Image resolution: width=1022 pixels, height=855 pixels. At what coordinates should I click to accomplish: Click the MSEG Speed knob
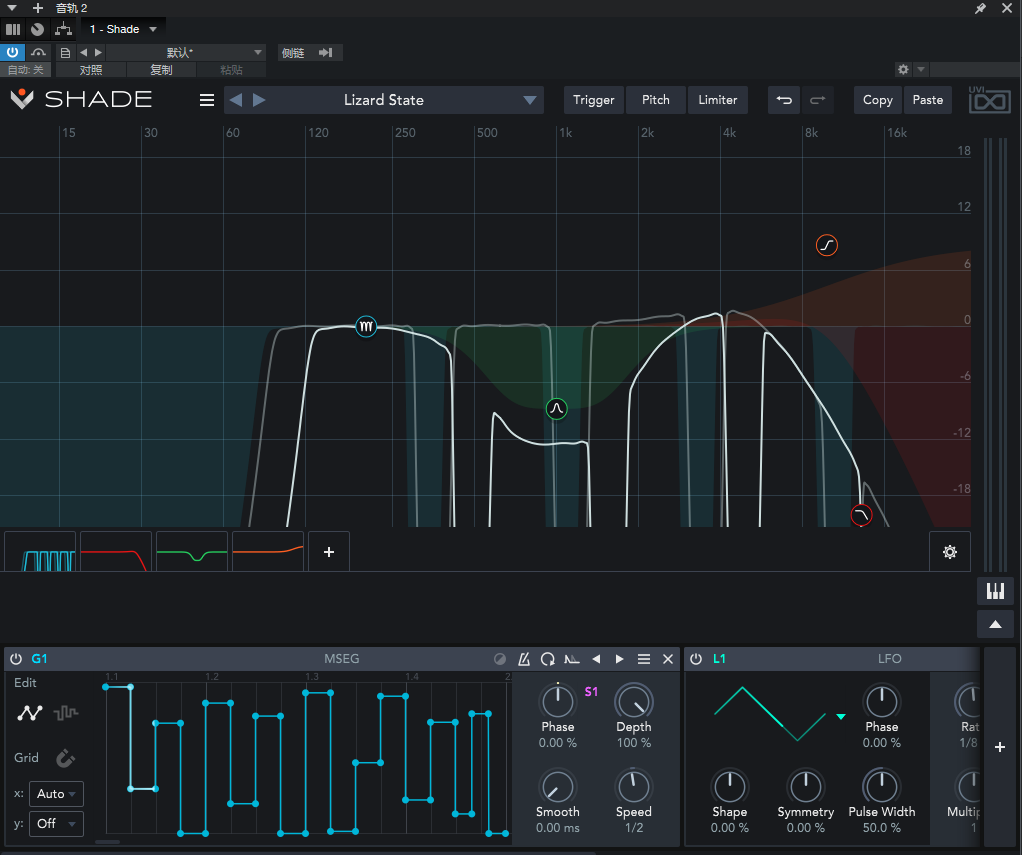tap(634, 787)
